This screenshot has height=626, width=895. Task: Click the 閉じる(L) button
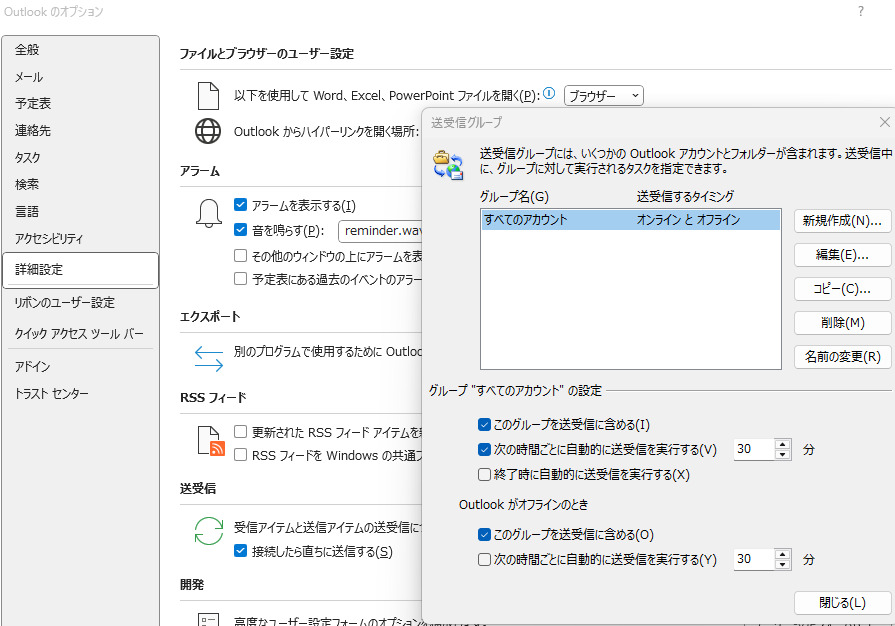click(842, 603)
